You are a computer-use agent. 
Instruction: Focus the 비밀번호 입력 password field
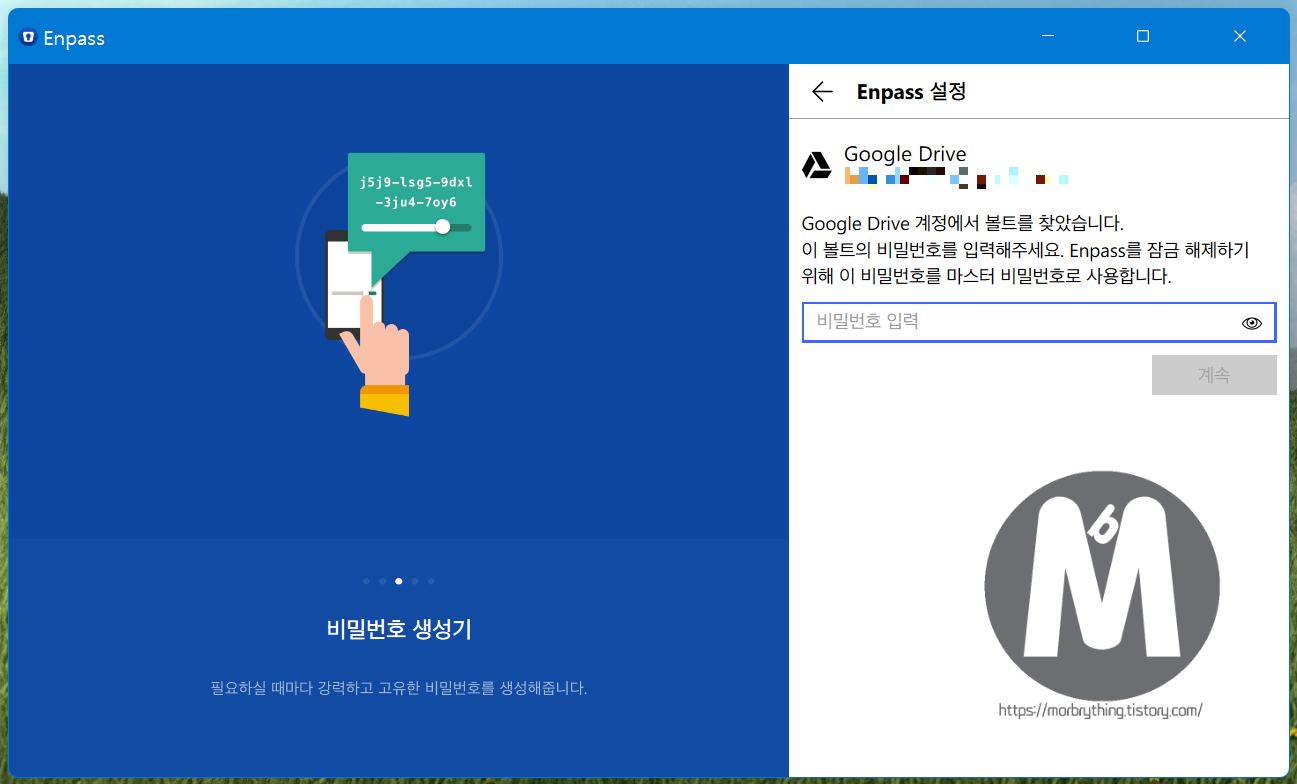[x=1039, y=322]
